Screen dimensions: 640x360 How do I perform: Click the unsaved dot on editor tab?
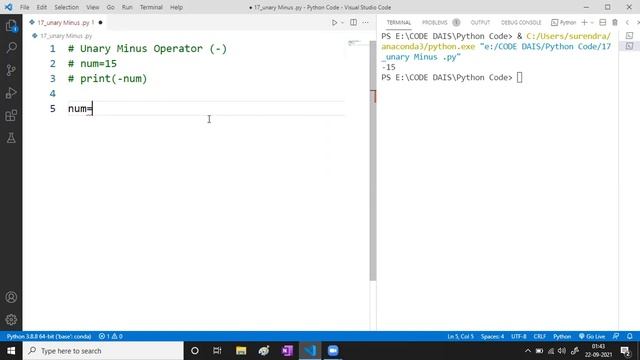[x=100, y=22]
